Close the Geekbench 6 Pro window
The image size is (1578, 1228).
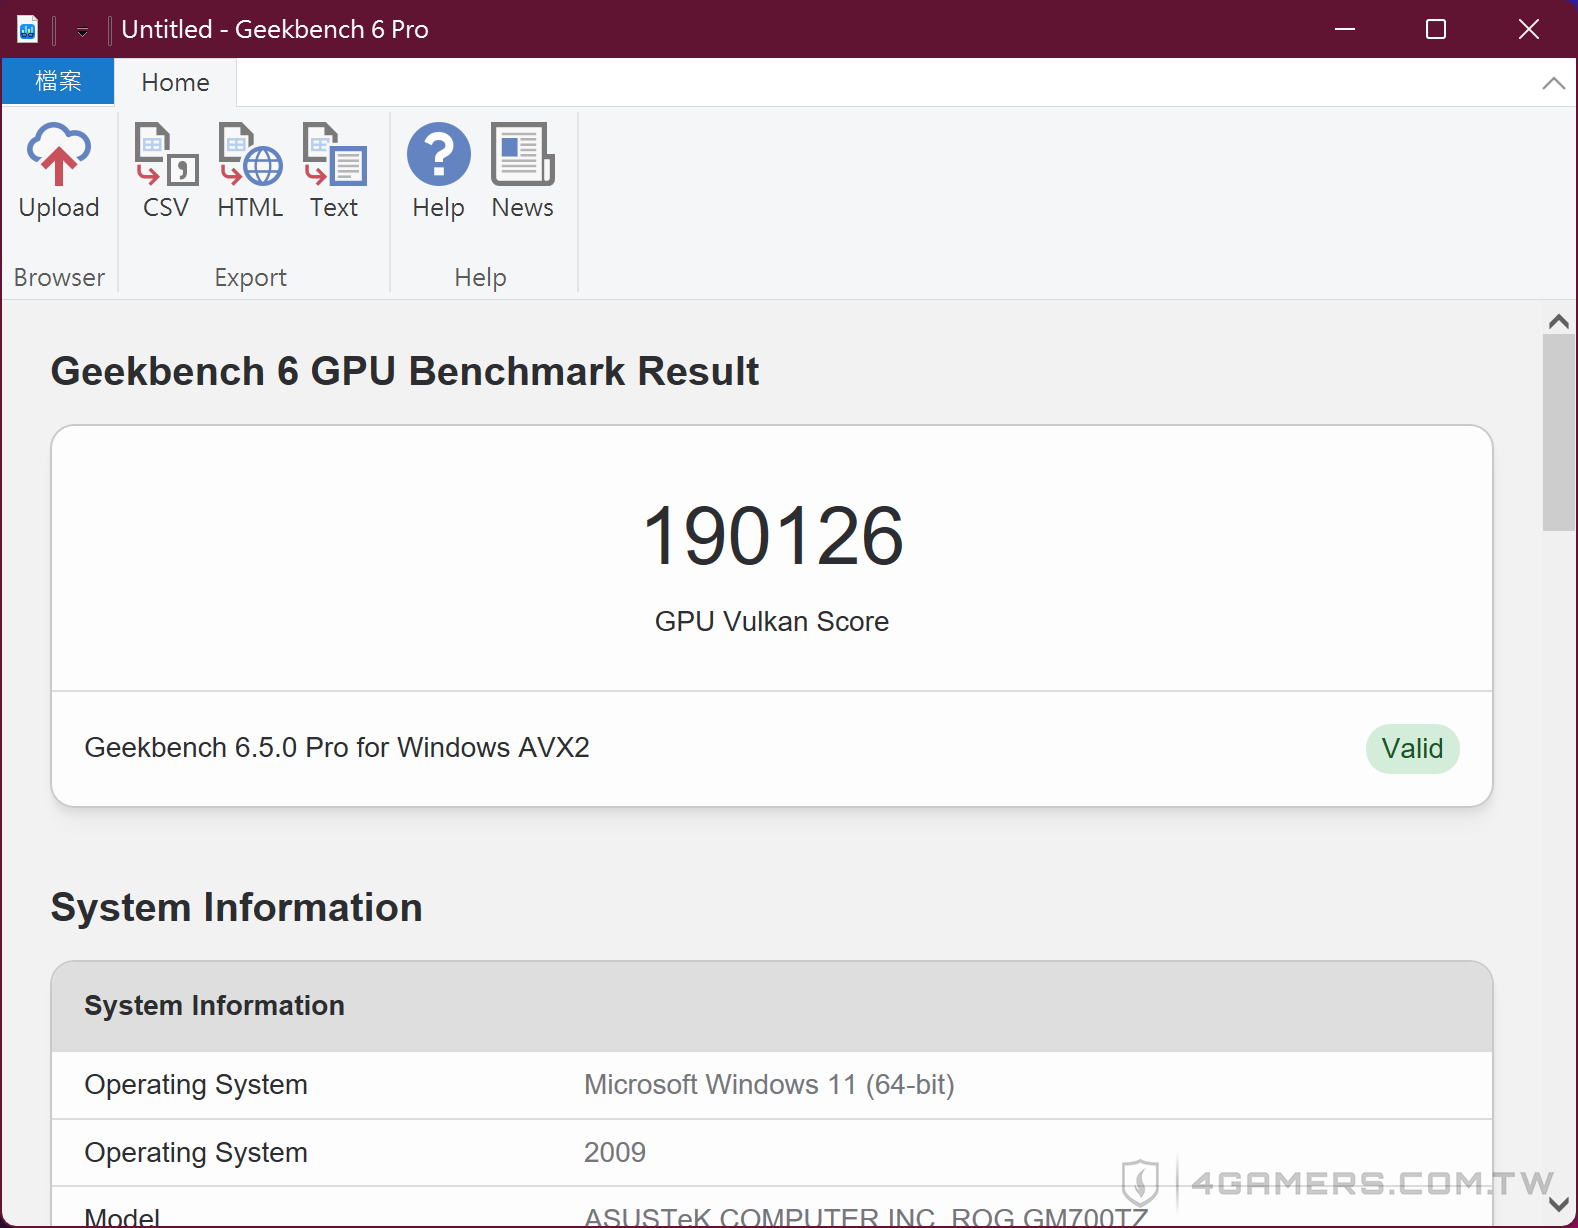pyautogui.click(x=1528, y=29)
